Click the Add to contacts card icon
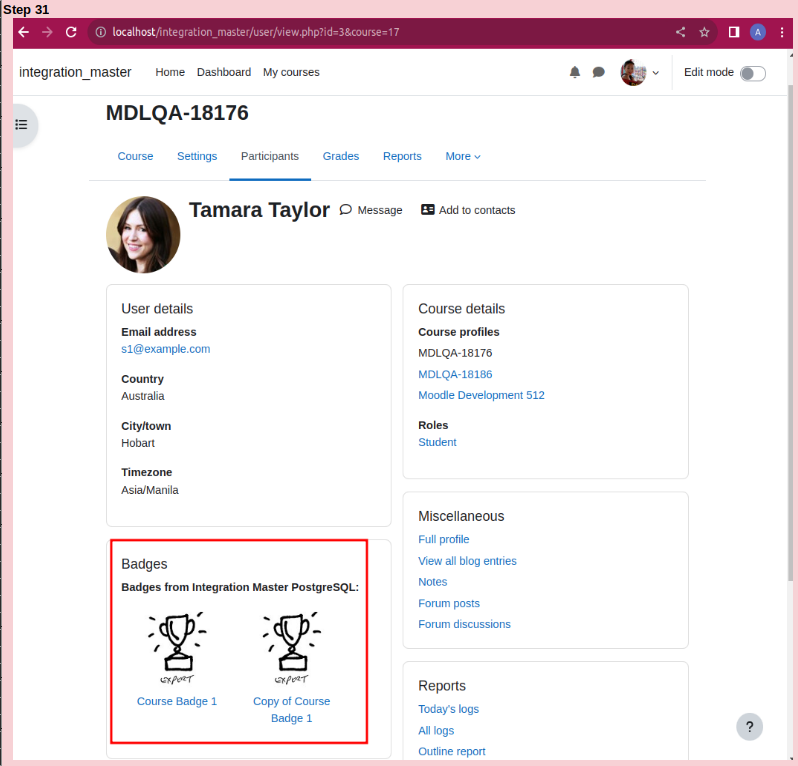The width and height of the screenshot is (798, 766). click(x=428, y=210)
